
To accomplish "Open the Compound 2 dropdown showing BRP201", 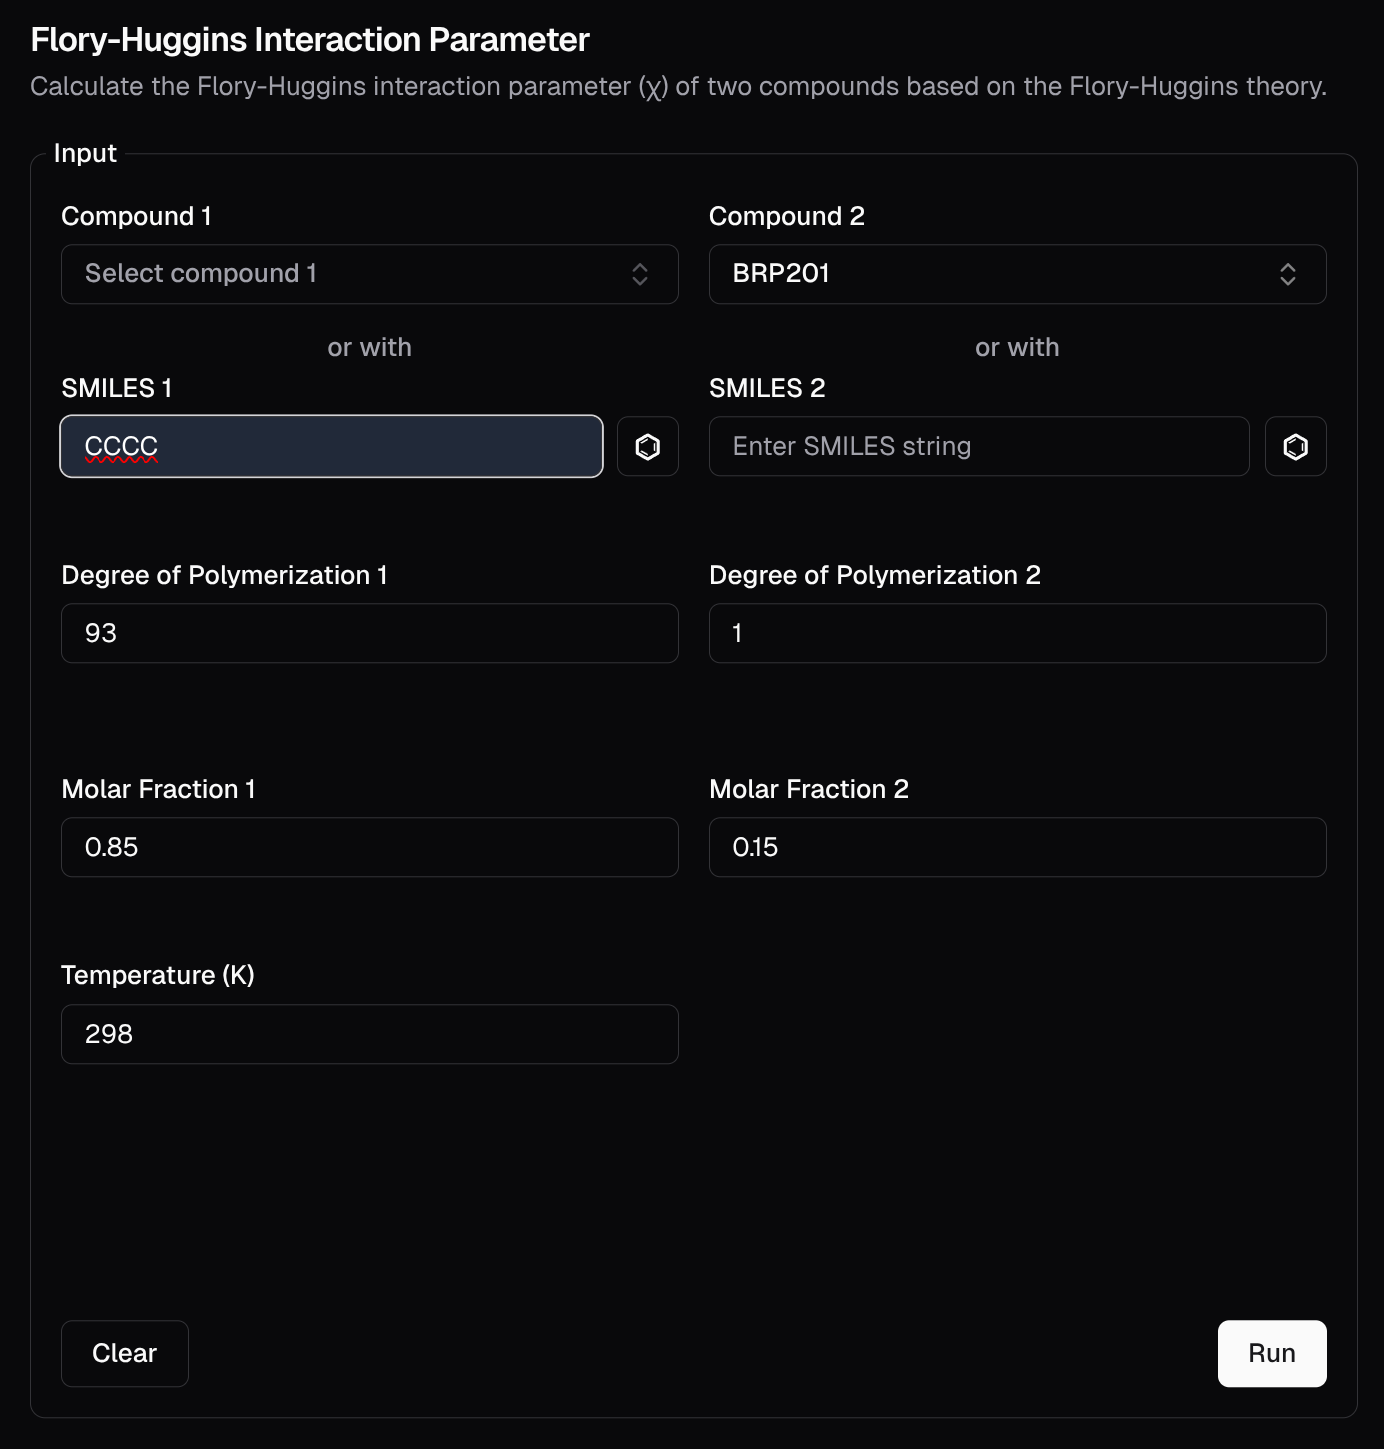I will point(1017,274).
